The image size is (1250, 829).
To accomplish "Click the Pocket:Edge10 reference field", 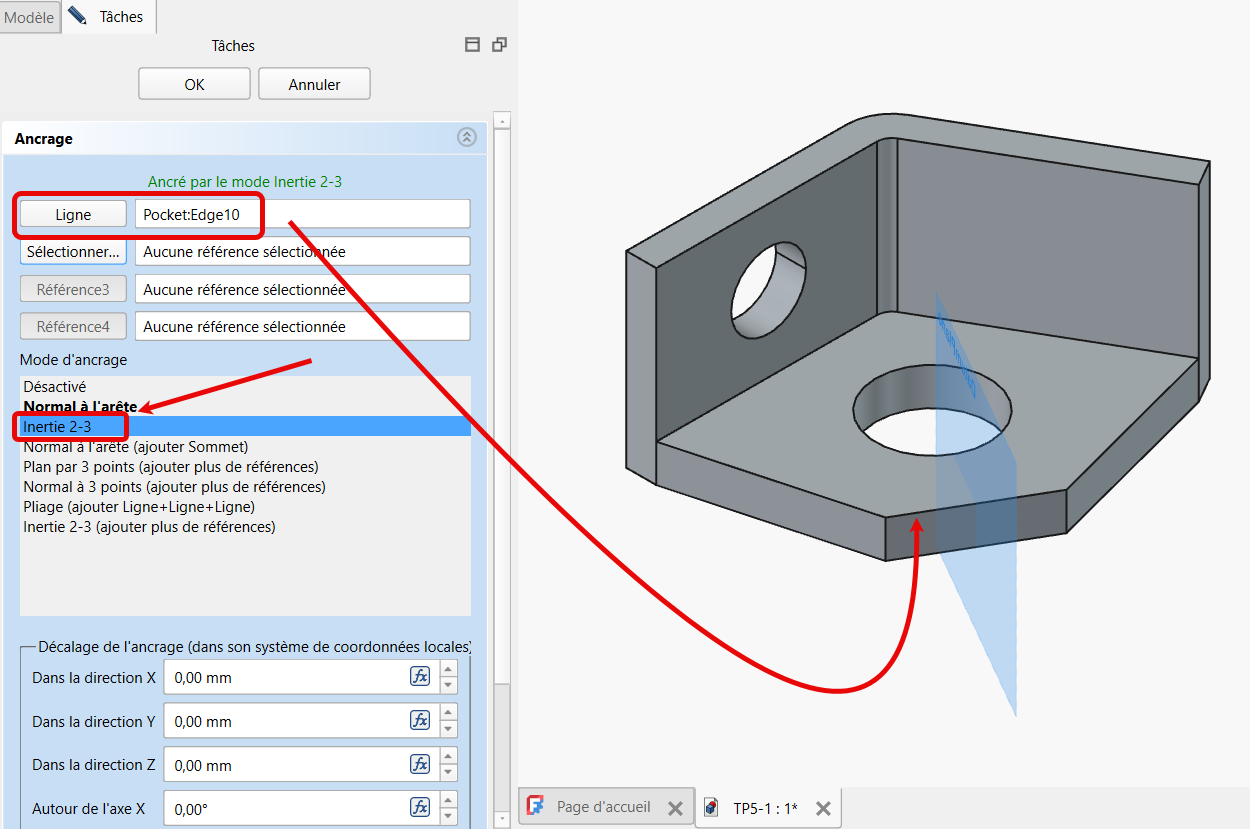I will click(x=302, y=214).
